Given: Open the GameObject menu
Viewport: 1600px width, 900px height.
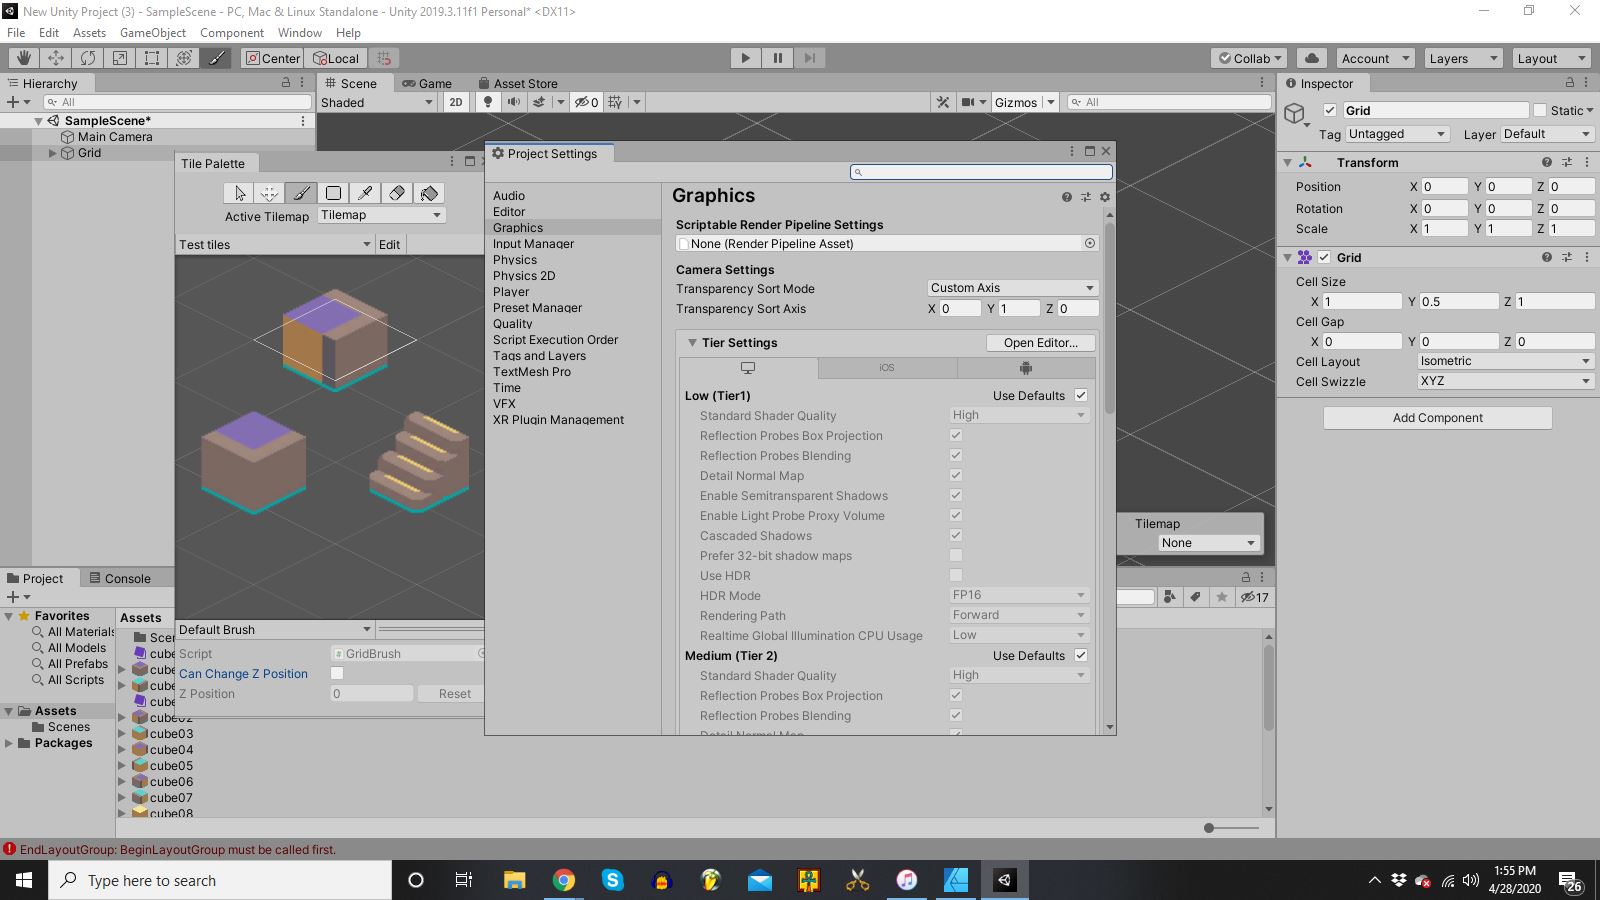Looking at the screenshot, I should point(153,33).
